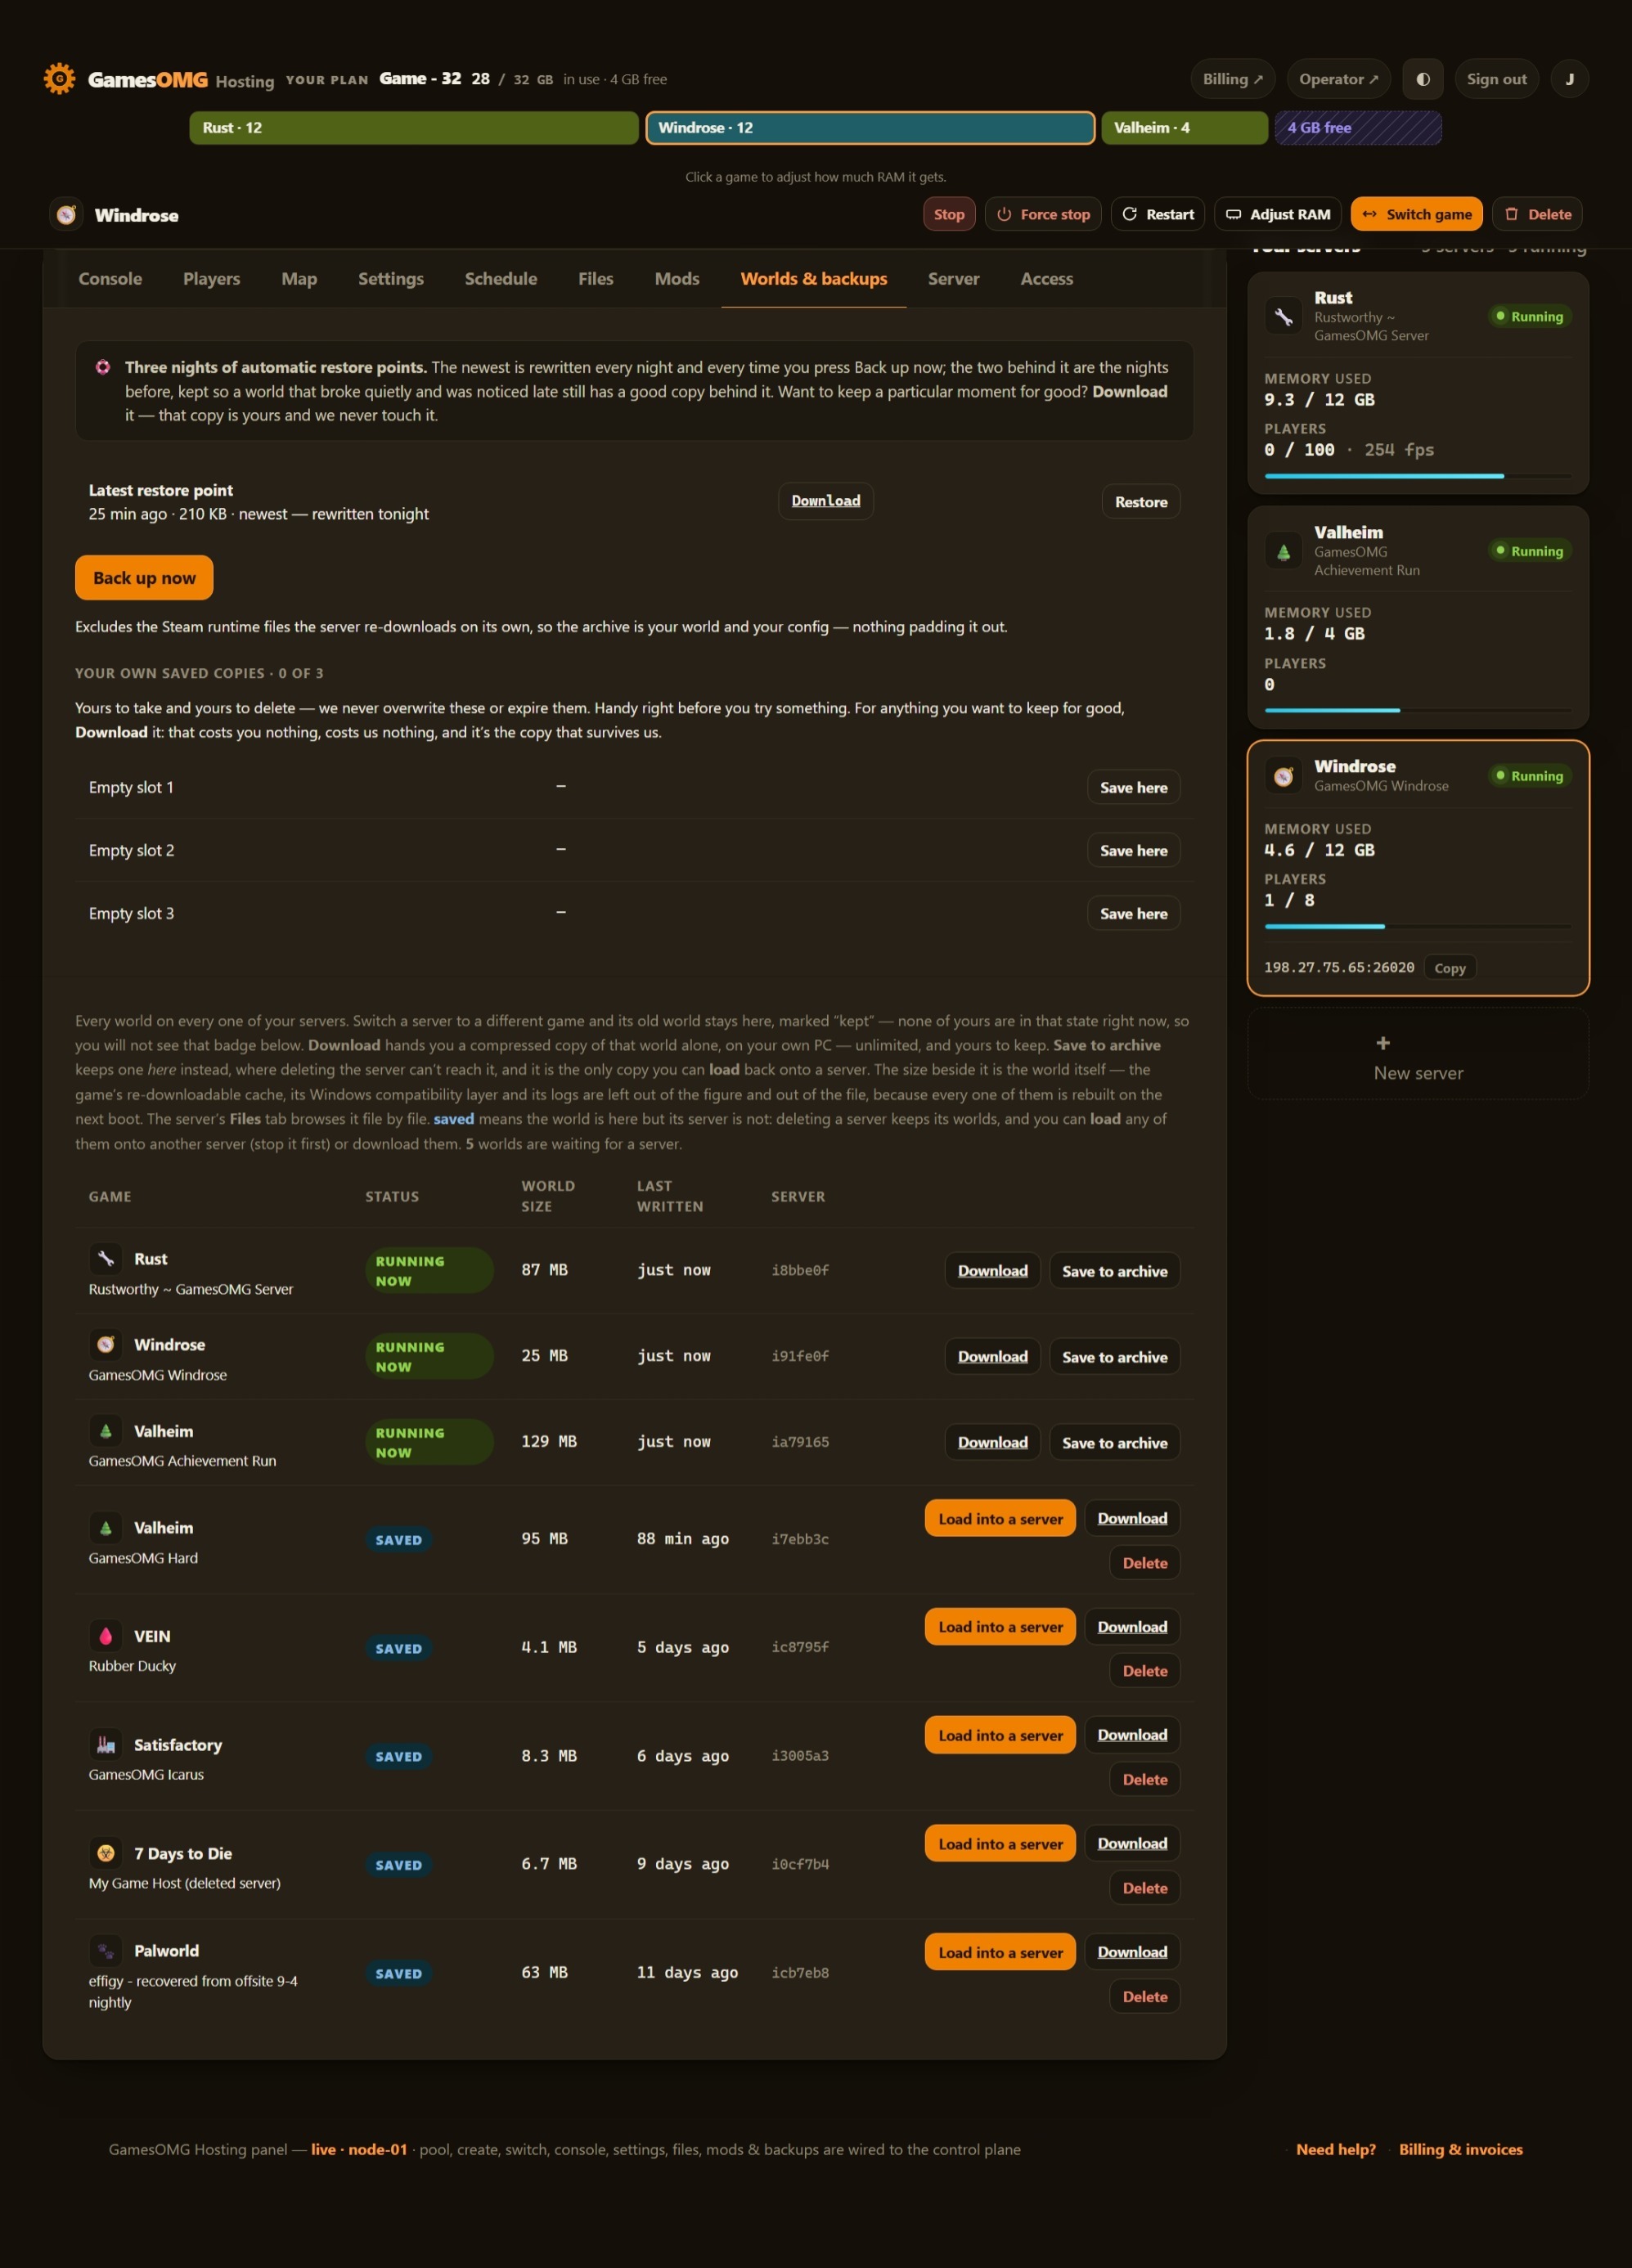Viewport: 1632px width, 2268px height.
Task: Copy the Windrose server address
Action: click(1450, 968)
